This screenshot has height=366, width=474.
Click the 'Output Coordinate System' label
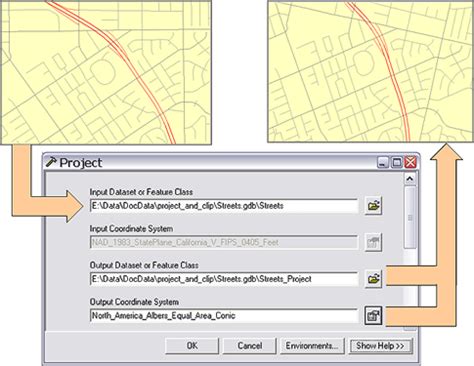click(x=134, y=302)
